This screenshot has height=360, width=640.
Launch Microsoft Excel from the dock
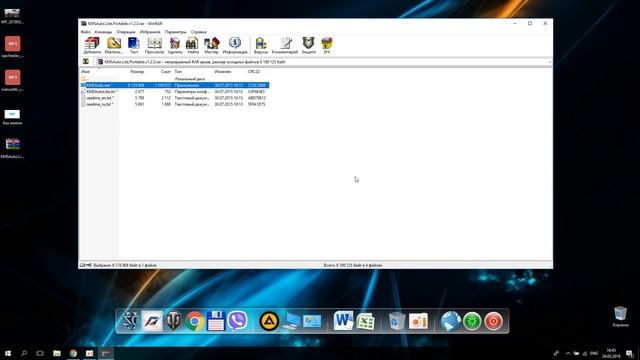[x=365, y=321]
